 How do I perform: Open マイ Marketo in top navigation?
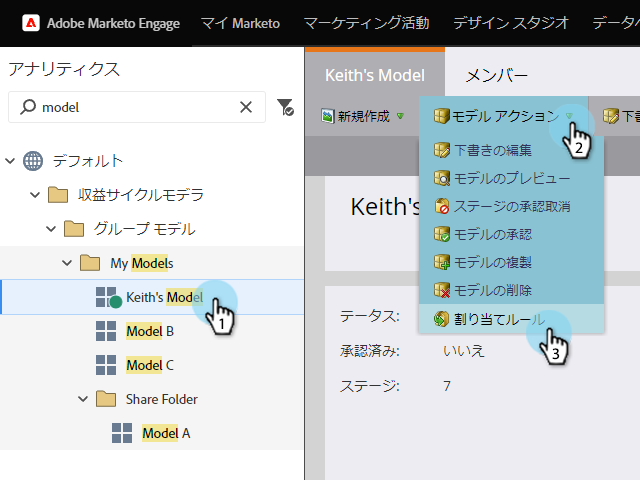[x=240, y=23]
